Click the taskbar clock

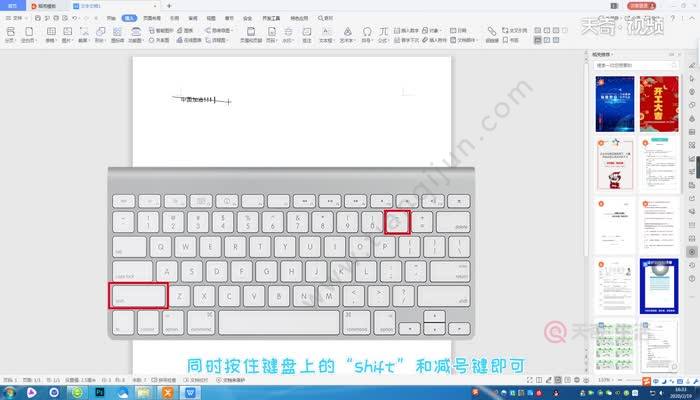[681, 393]
